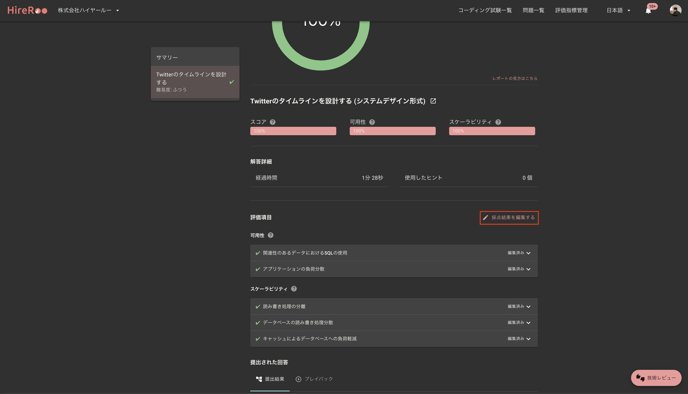The image size is (688, 394).
Task: Show help for スコア
Action: pos(272,122)
